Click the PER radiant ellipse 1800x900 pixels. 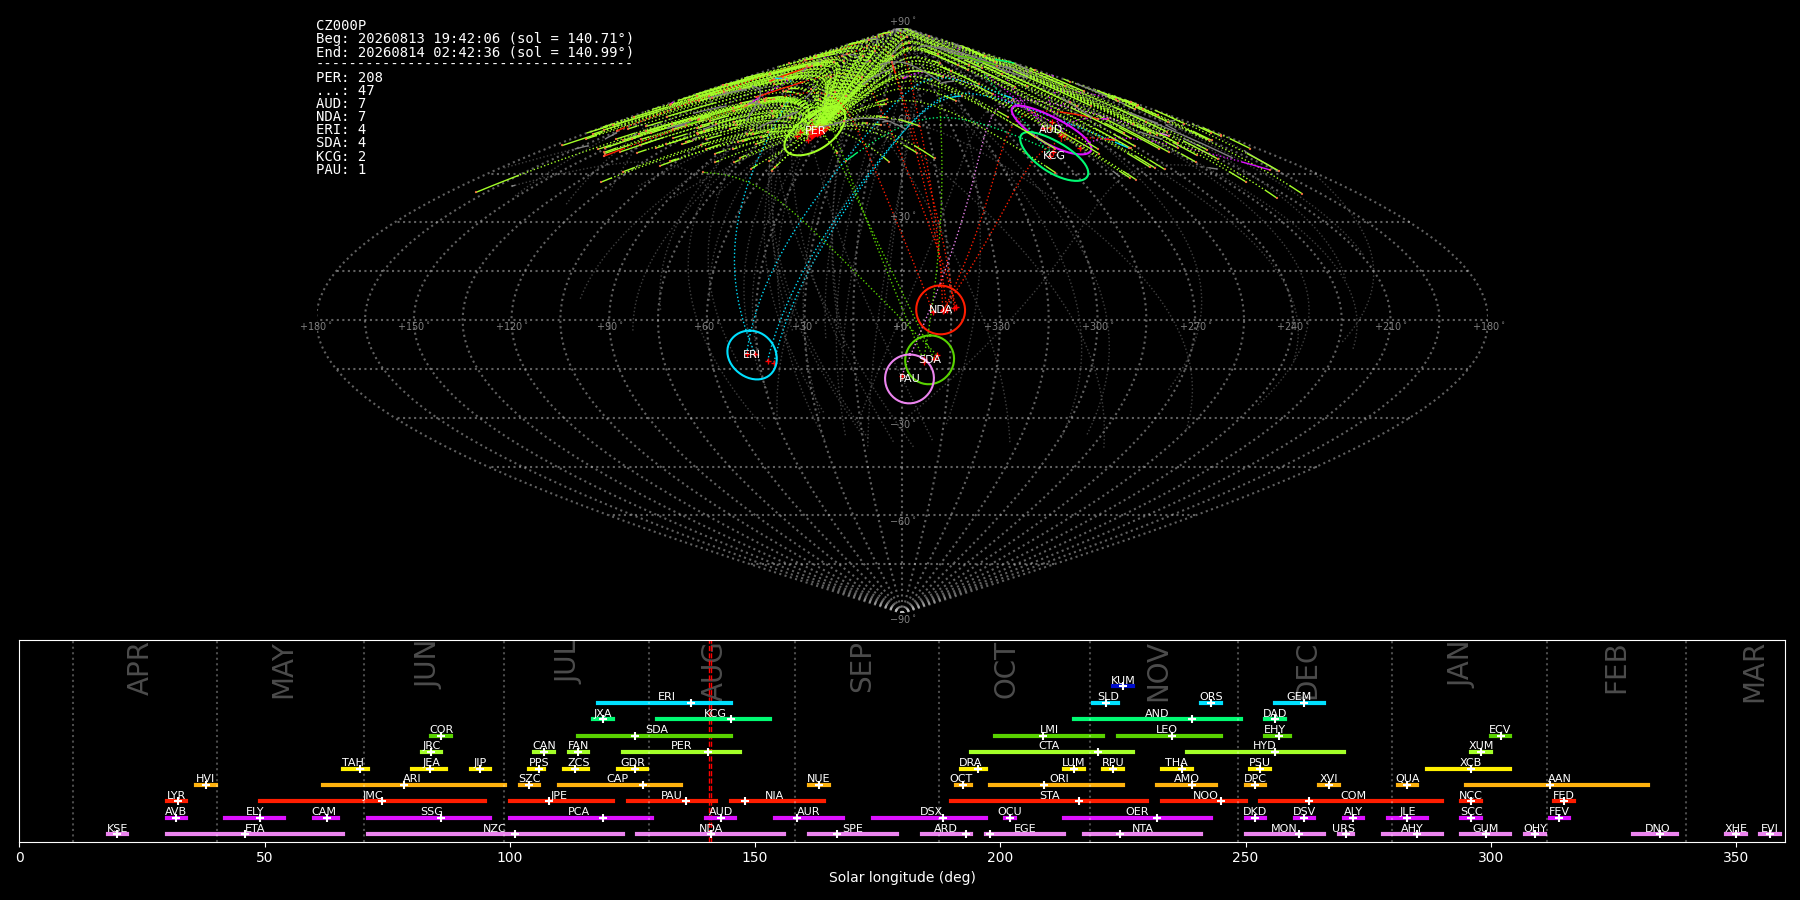click(x=815, y=131)
